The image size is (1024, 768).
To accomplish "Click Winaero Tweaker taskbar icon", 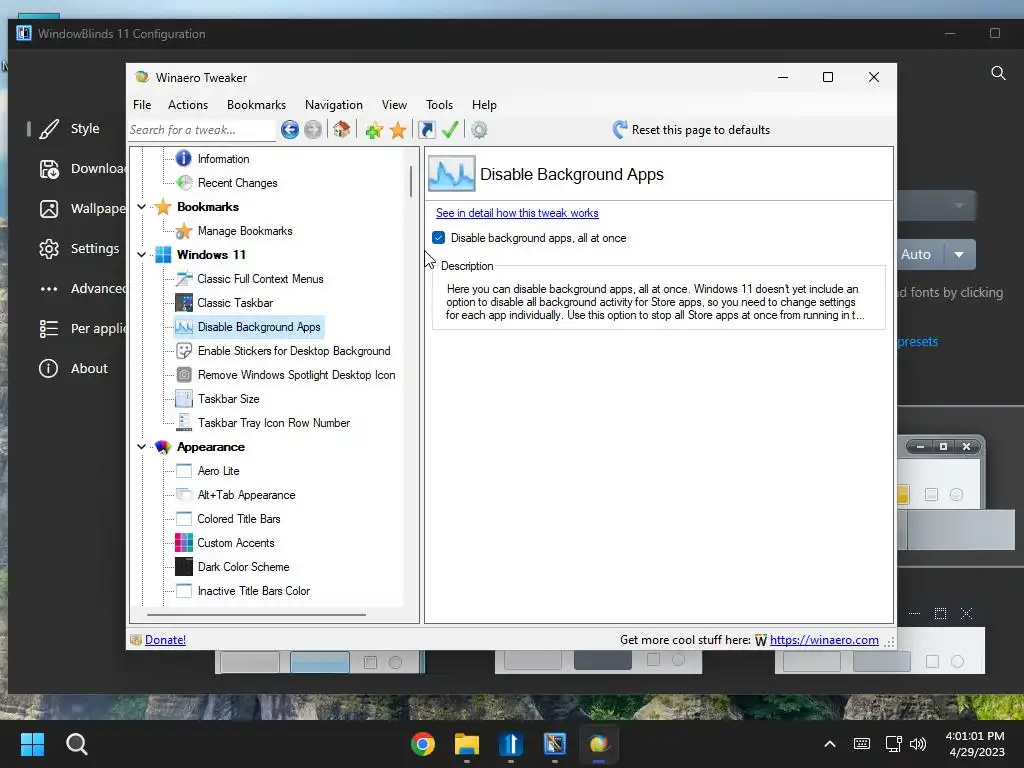I will pyautogui.click(x=598, y=744).
